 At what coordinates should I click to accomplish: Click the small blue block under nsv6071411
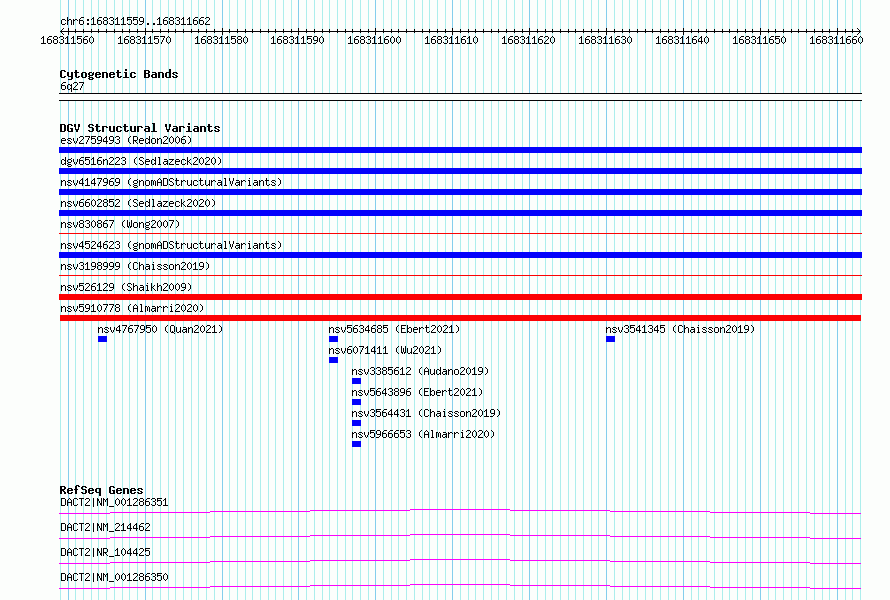pyautogui.click(x=334, y=360)
